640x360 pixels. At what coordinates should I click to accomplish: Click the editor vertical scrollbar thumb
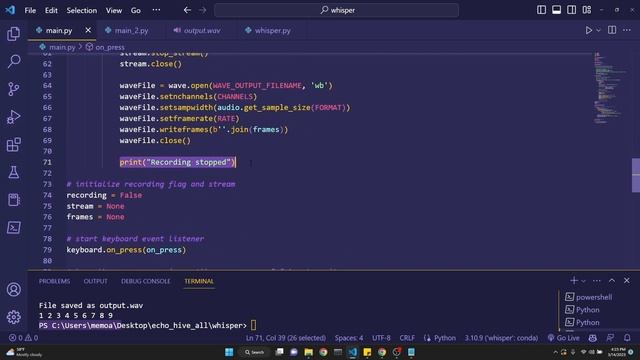point(636,175)
